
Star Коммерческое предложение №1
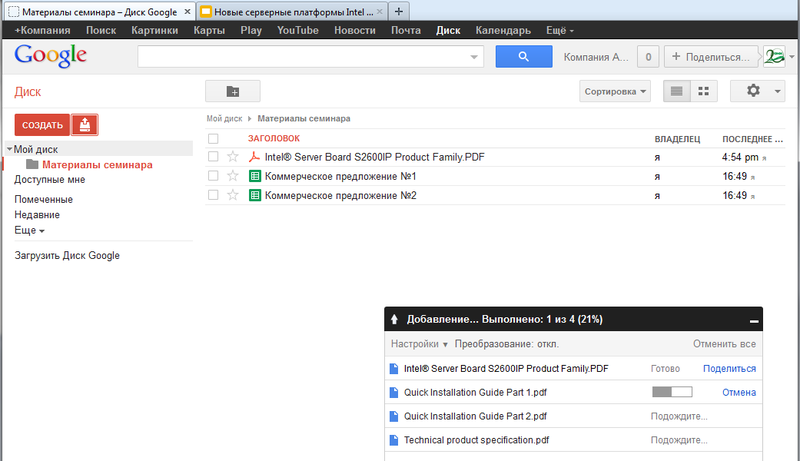coord(233,176)
